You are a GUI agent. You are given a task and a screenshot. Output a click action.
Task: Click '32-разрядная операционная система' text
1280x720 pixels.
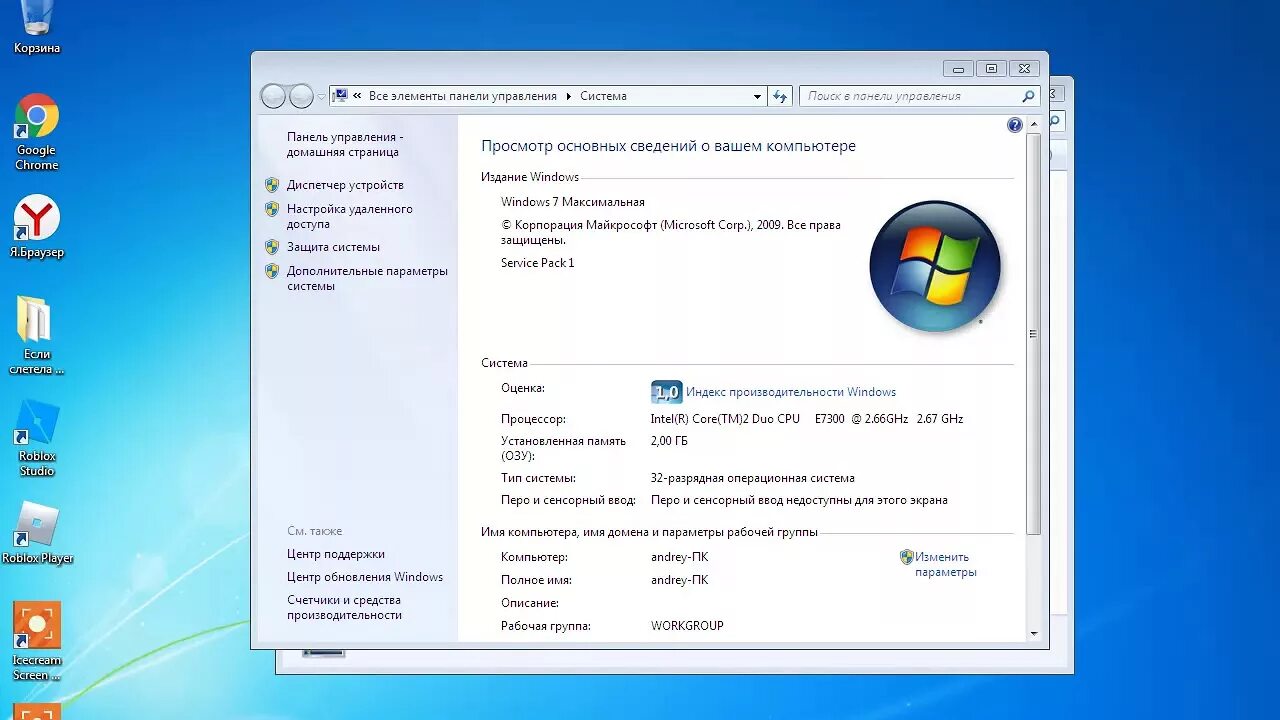click(x=753, y=478)
